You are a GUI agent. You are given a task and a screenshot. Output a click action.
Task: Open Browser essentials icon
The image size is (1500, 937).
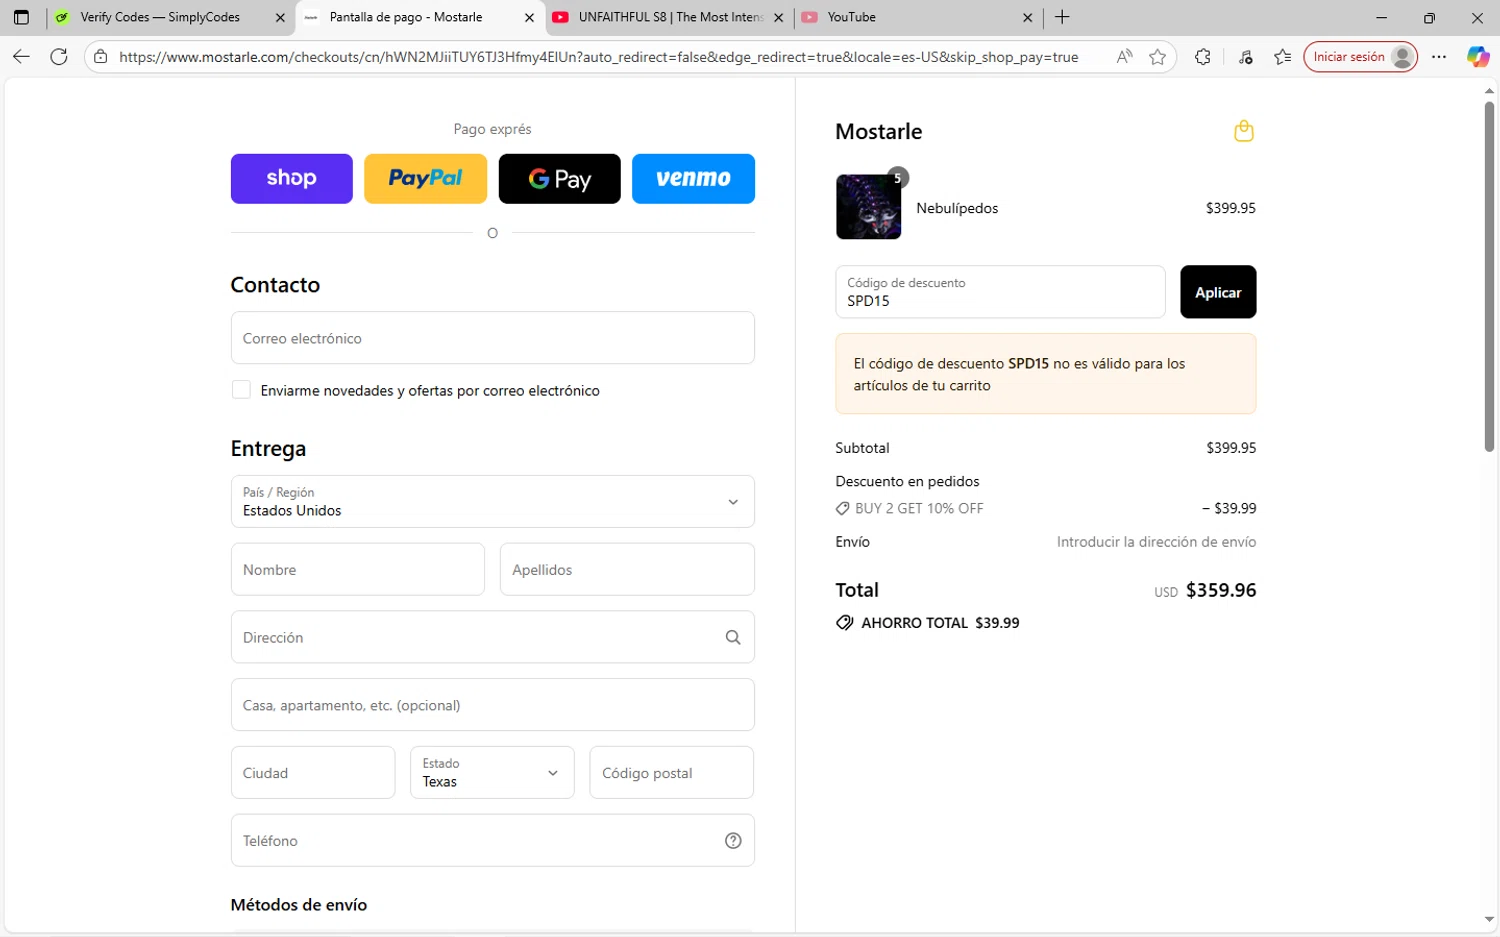coord(1246,57)
